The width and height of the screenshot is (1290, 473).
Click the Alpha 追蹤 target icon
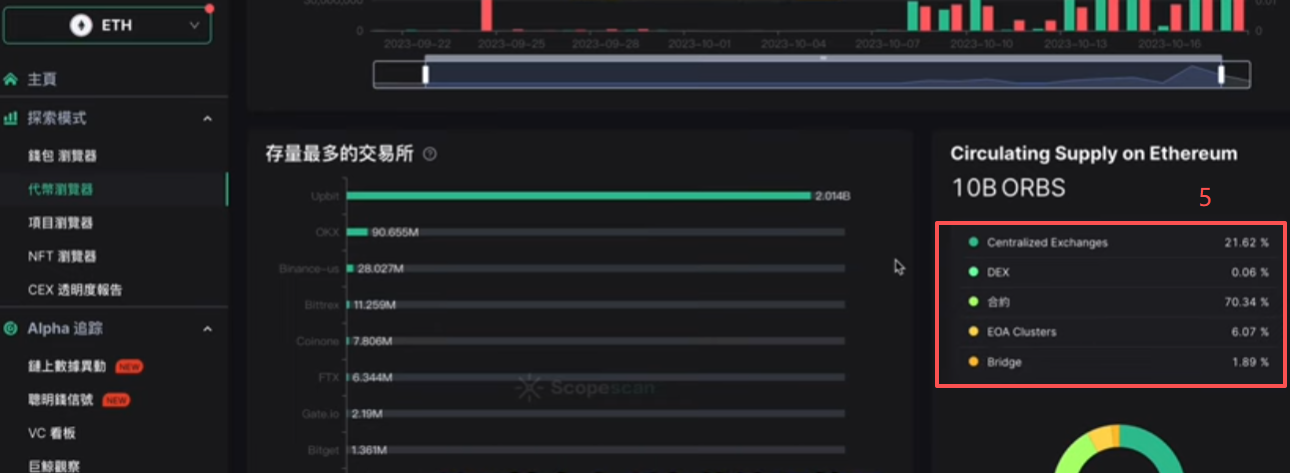(x=11, y=328)
